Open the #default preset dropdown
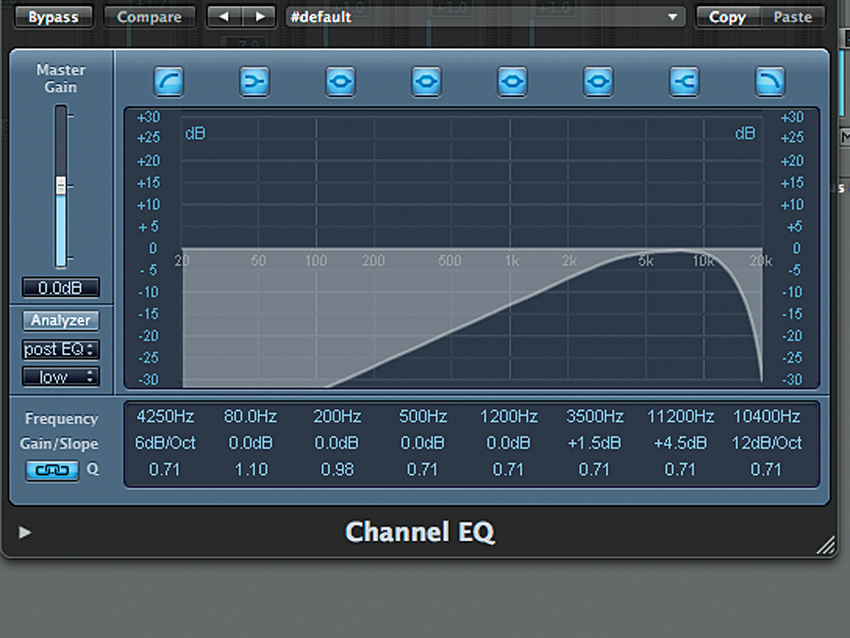 pos(485,17)
